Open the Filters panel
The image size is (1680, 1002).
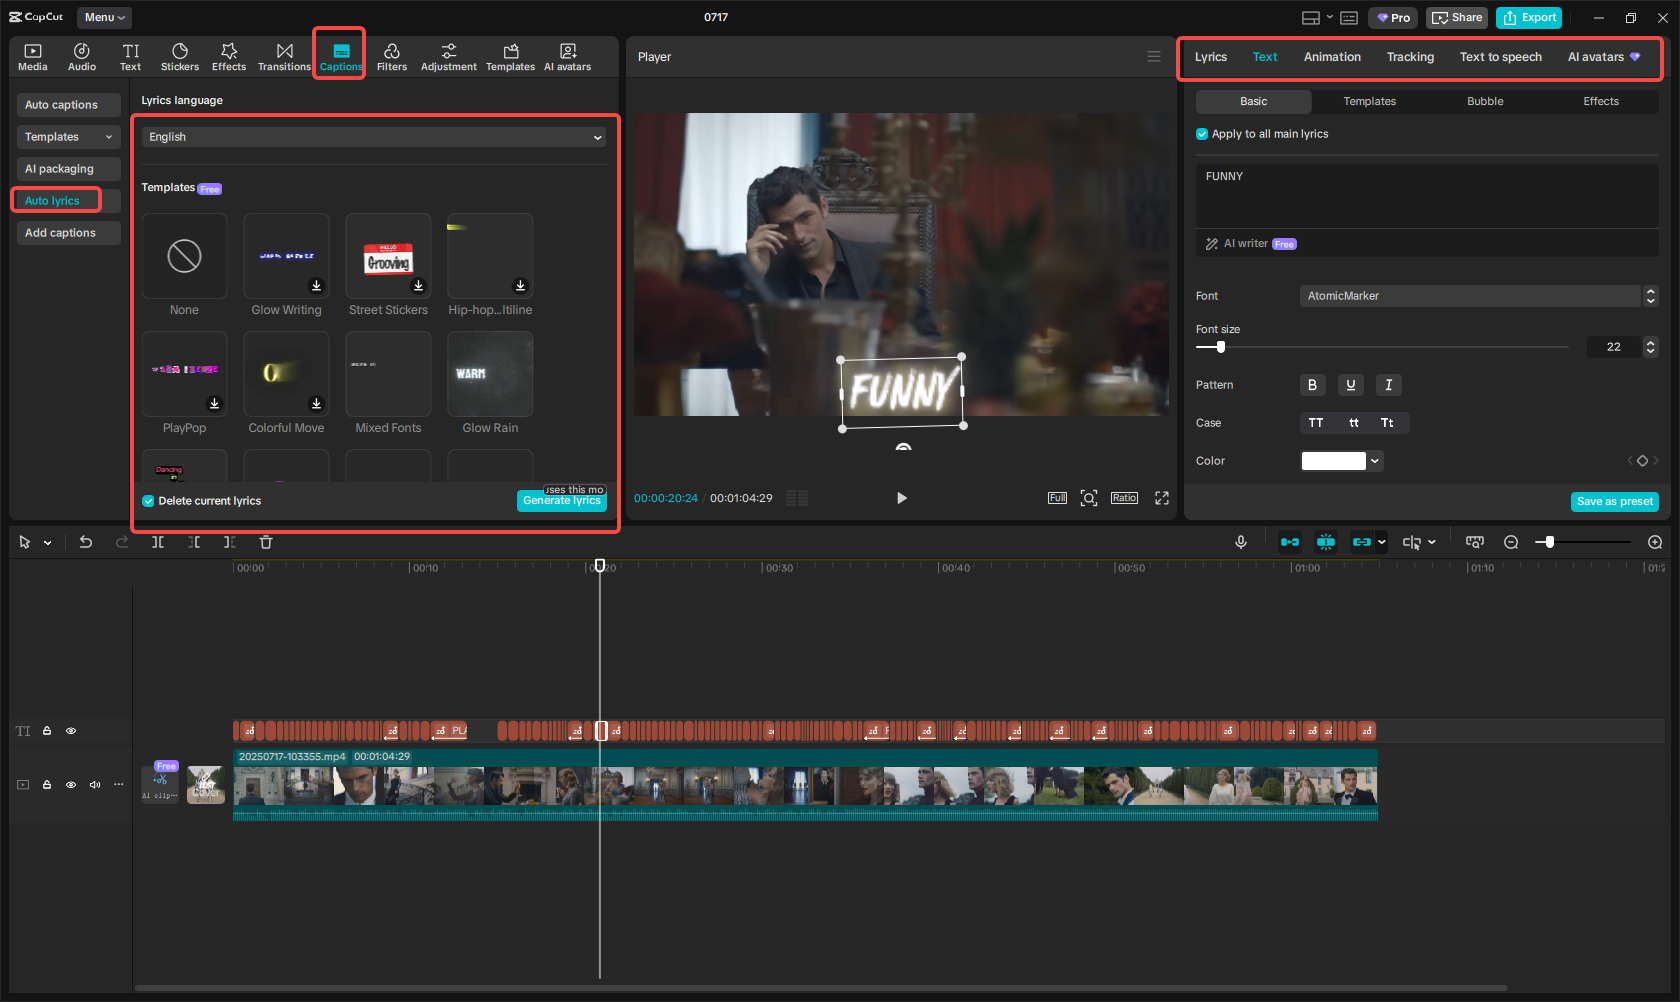tap(392, 57)
